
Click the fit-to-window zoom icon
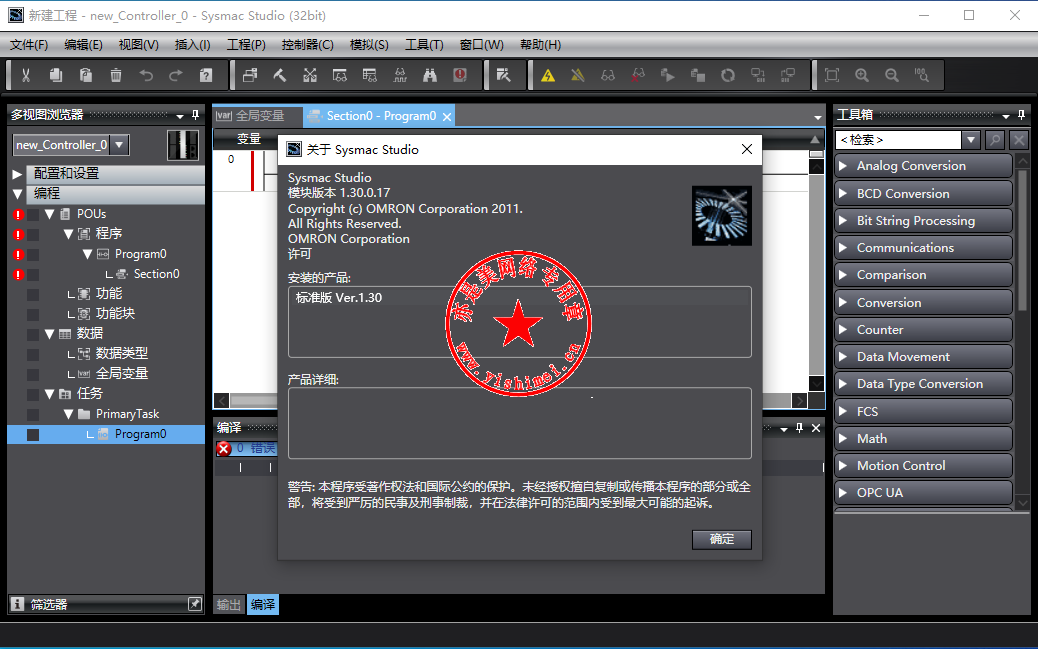tap(832, 75)
